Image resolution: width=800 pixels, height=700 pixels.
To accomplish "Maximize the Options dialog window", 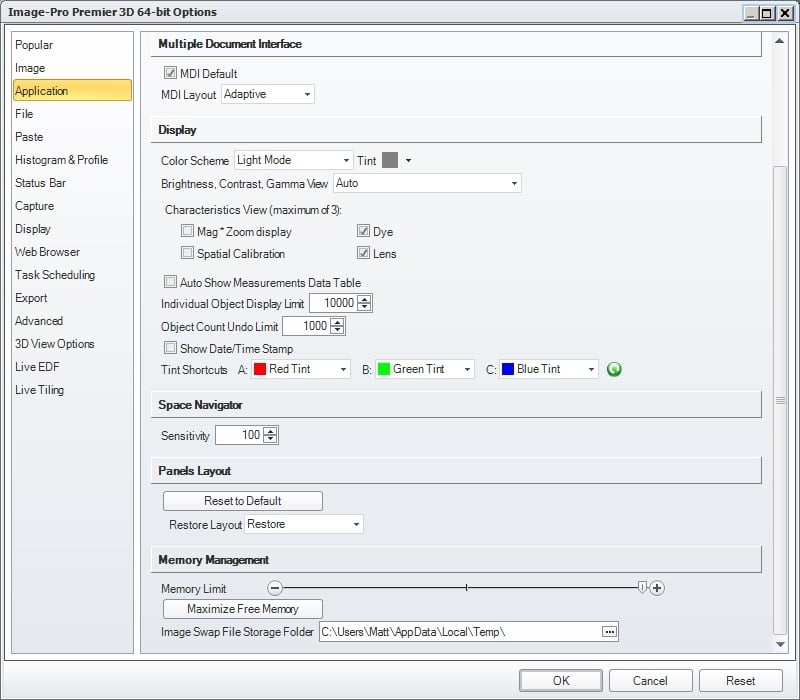I will click(766, 13).
